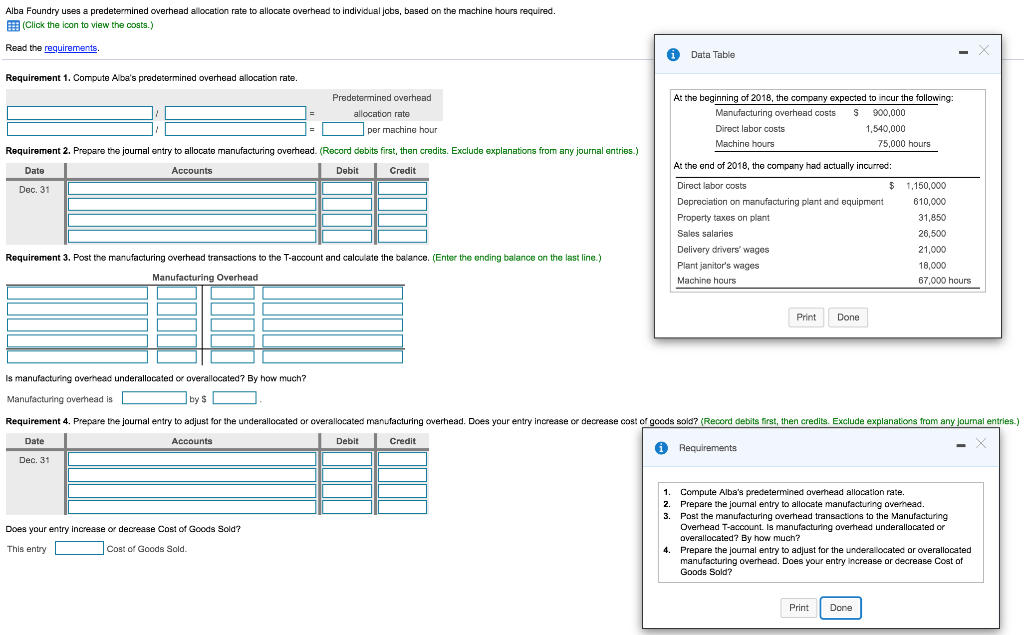This screenshot has height=635, width=1024.
Task: Click Done in the Requirements dialog
Action: tap(840, 608)
